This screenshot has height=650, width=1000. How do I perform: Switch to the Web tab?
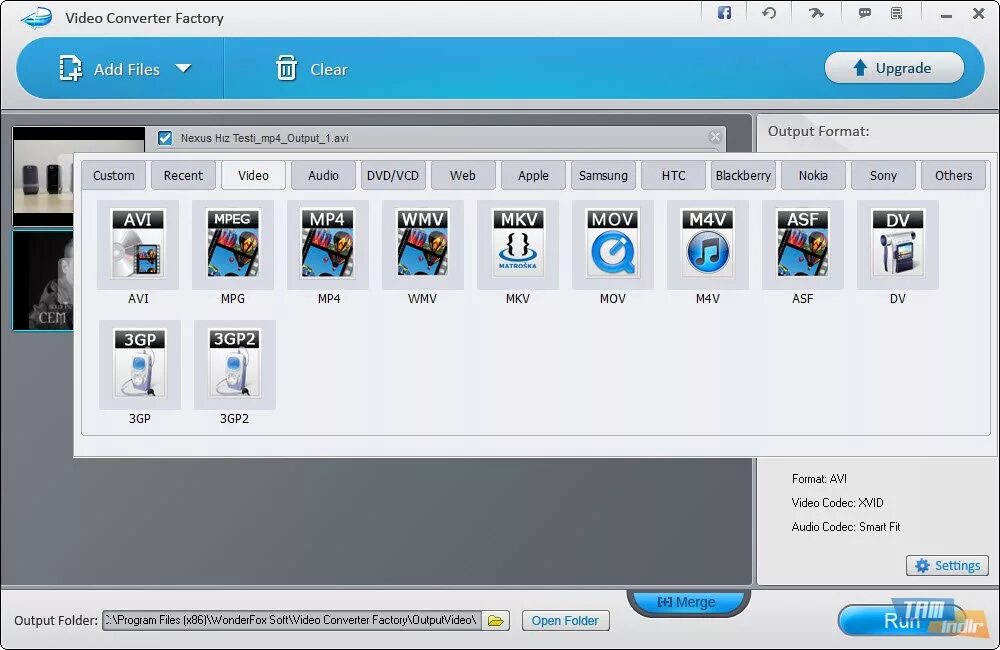pos(463,175)
